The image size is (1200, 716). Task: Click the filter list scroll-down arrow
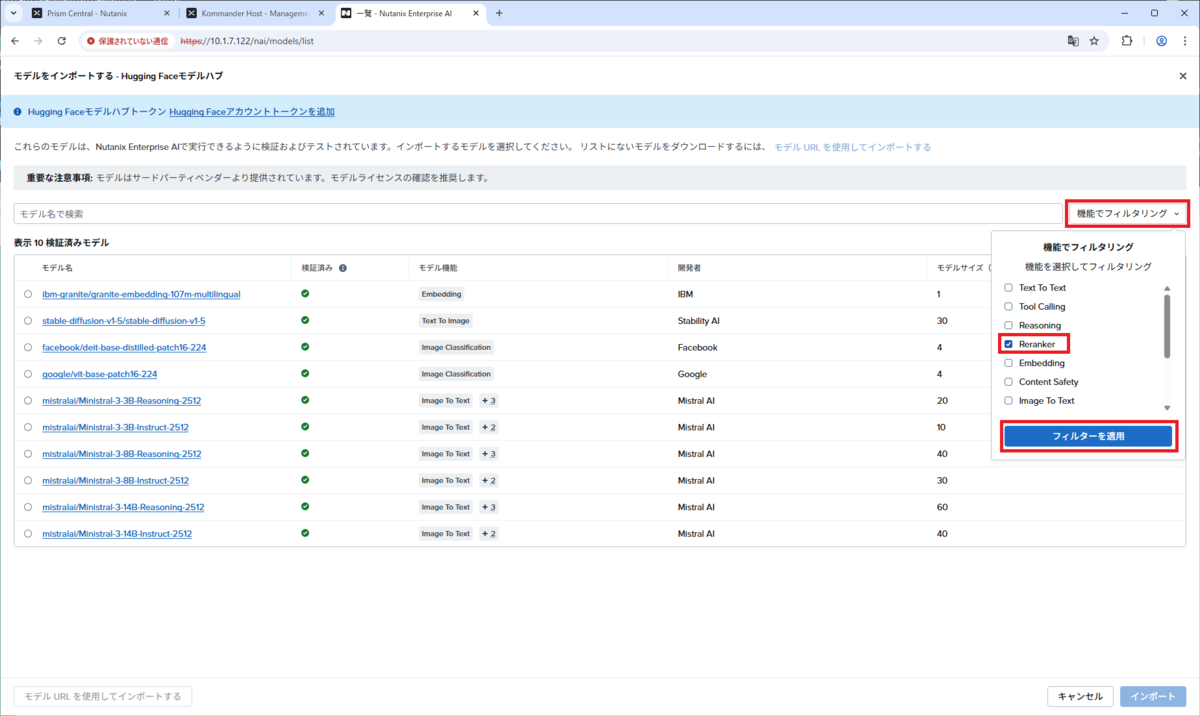(1166, 408)
